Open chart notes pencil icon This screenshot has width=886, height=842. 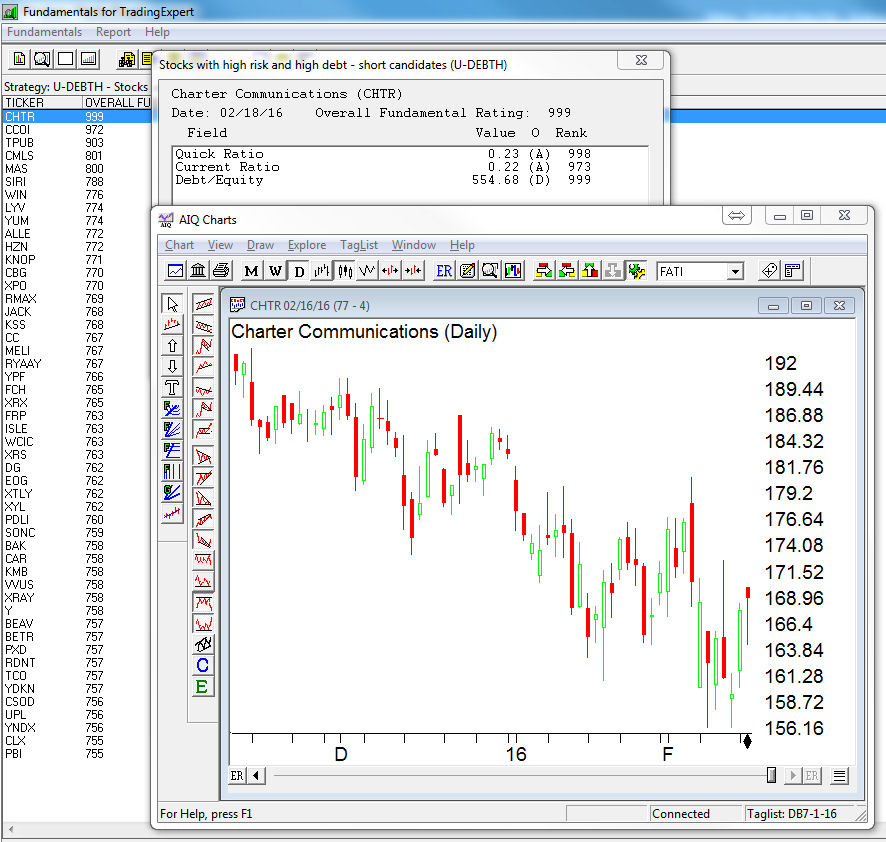tap(467, 271)
